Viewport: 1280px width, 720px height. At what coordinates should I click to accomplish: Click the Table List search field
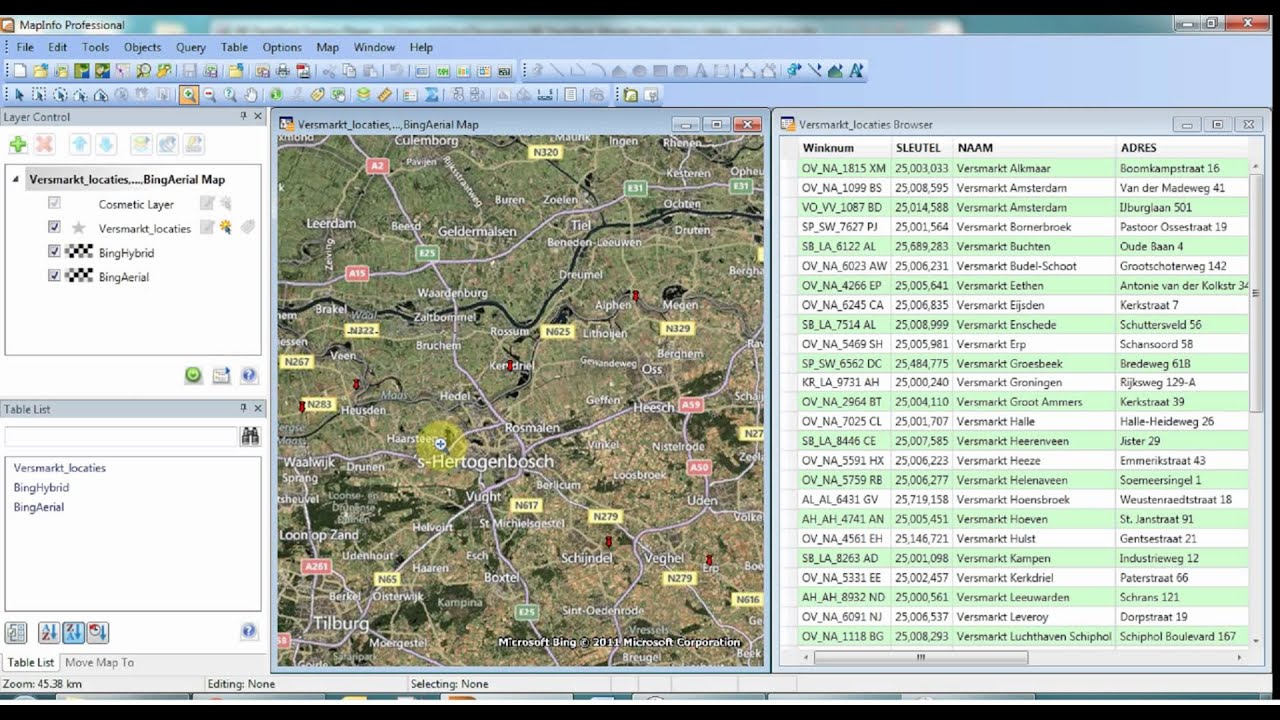click(x=120, y=436)
